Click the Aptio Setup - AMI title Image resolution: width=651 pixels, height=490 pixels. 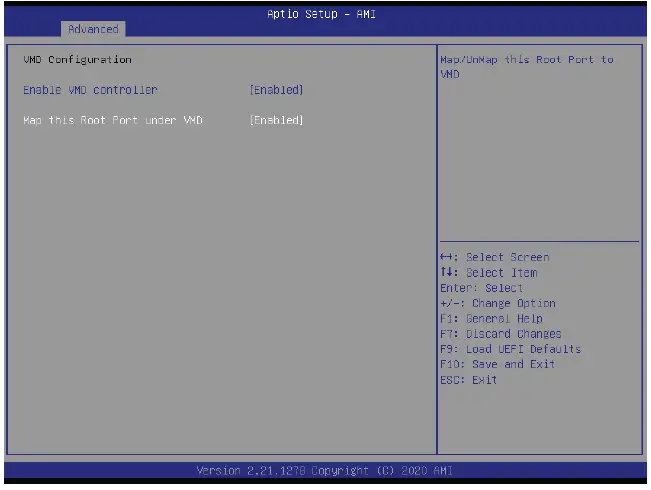click(x=321, y=14)
